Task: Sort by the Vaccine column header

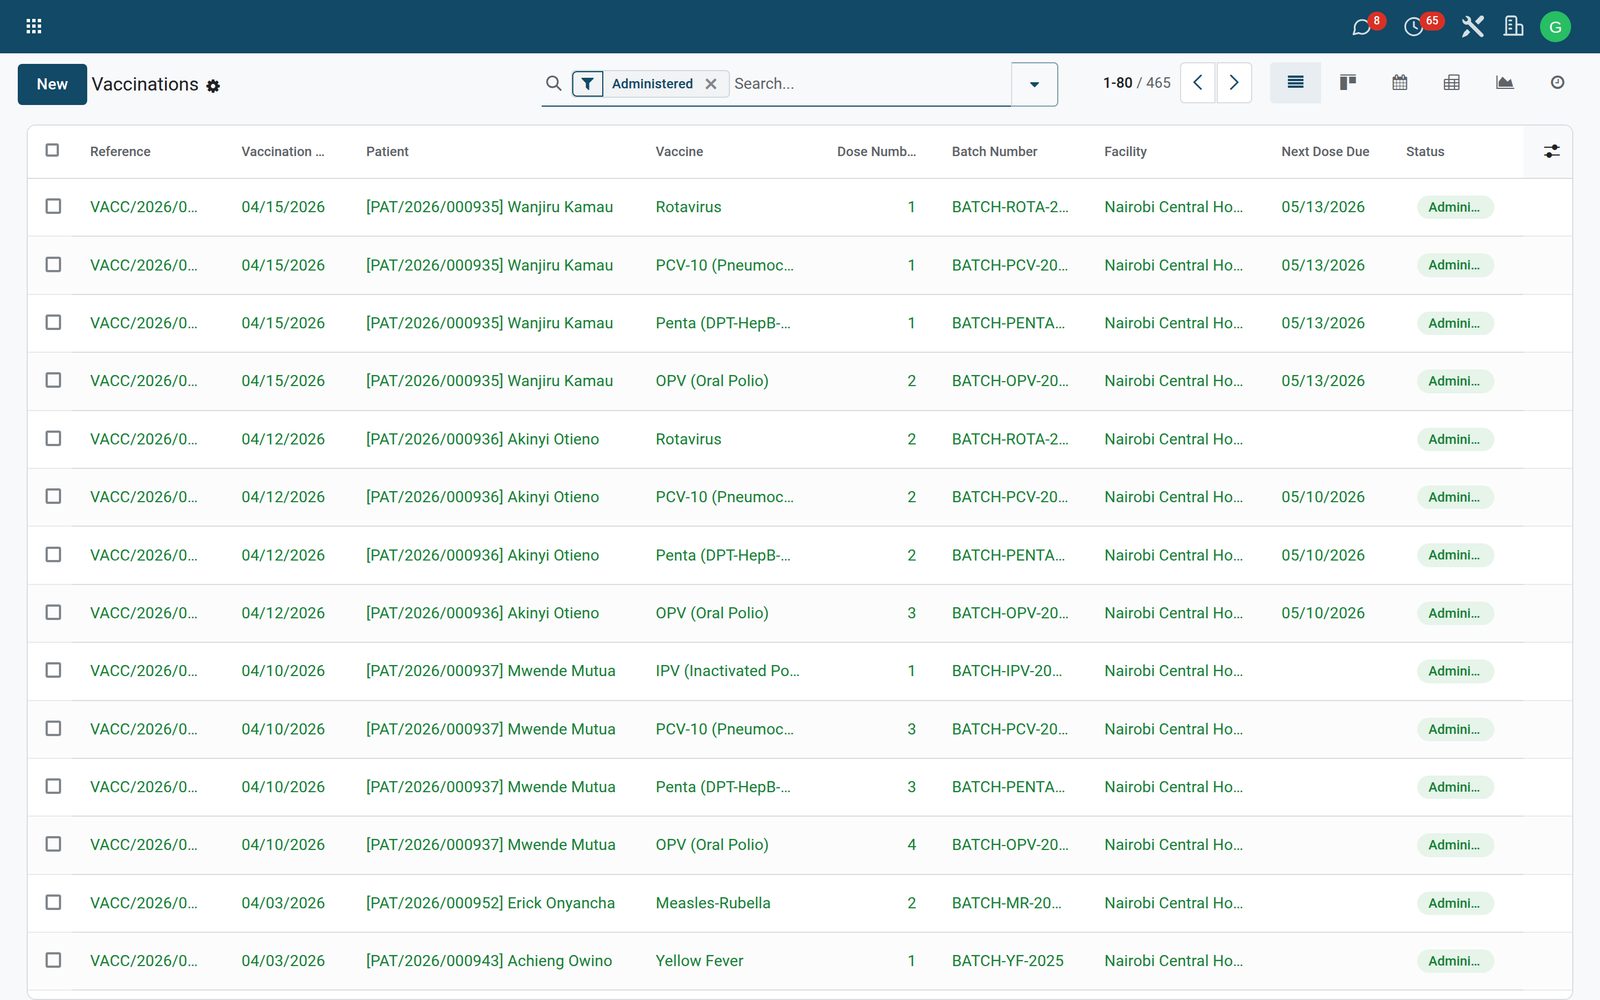Action: click(x=679, y=152)
